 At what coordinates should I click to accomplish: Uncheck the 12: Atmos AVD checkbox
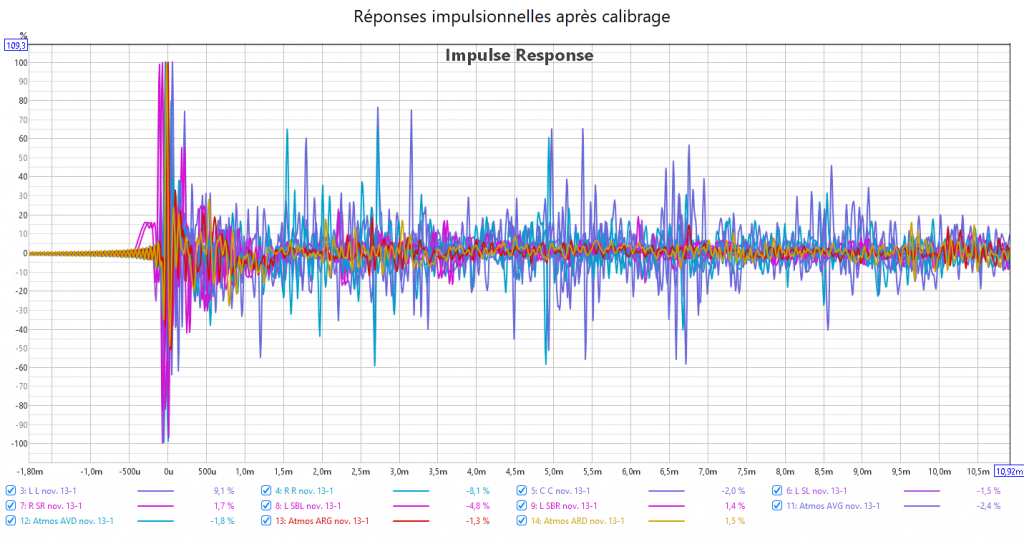pos(11,521)
